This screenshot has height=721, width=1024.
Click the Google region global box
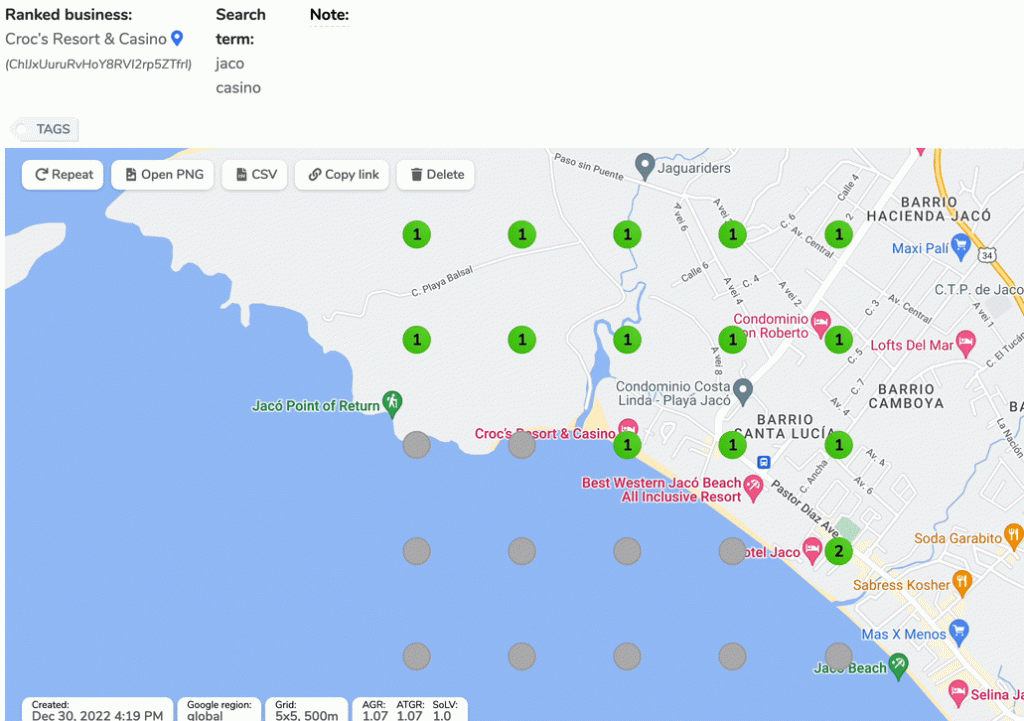pyautogui.click(x=219, y=710)
